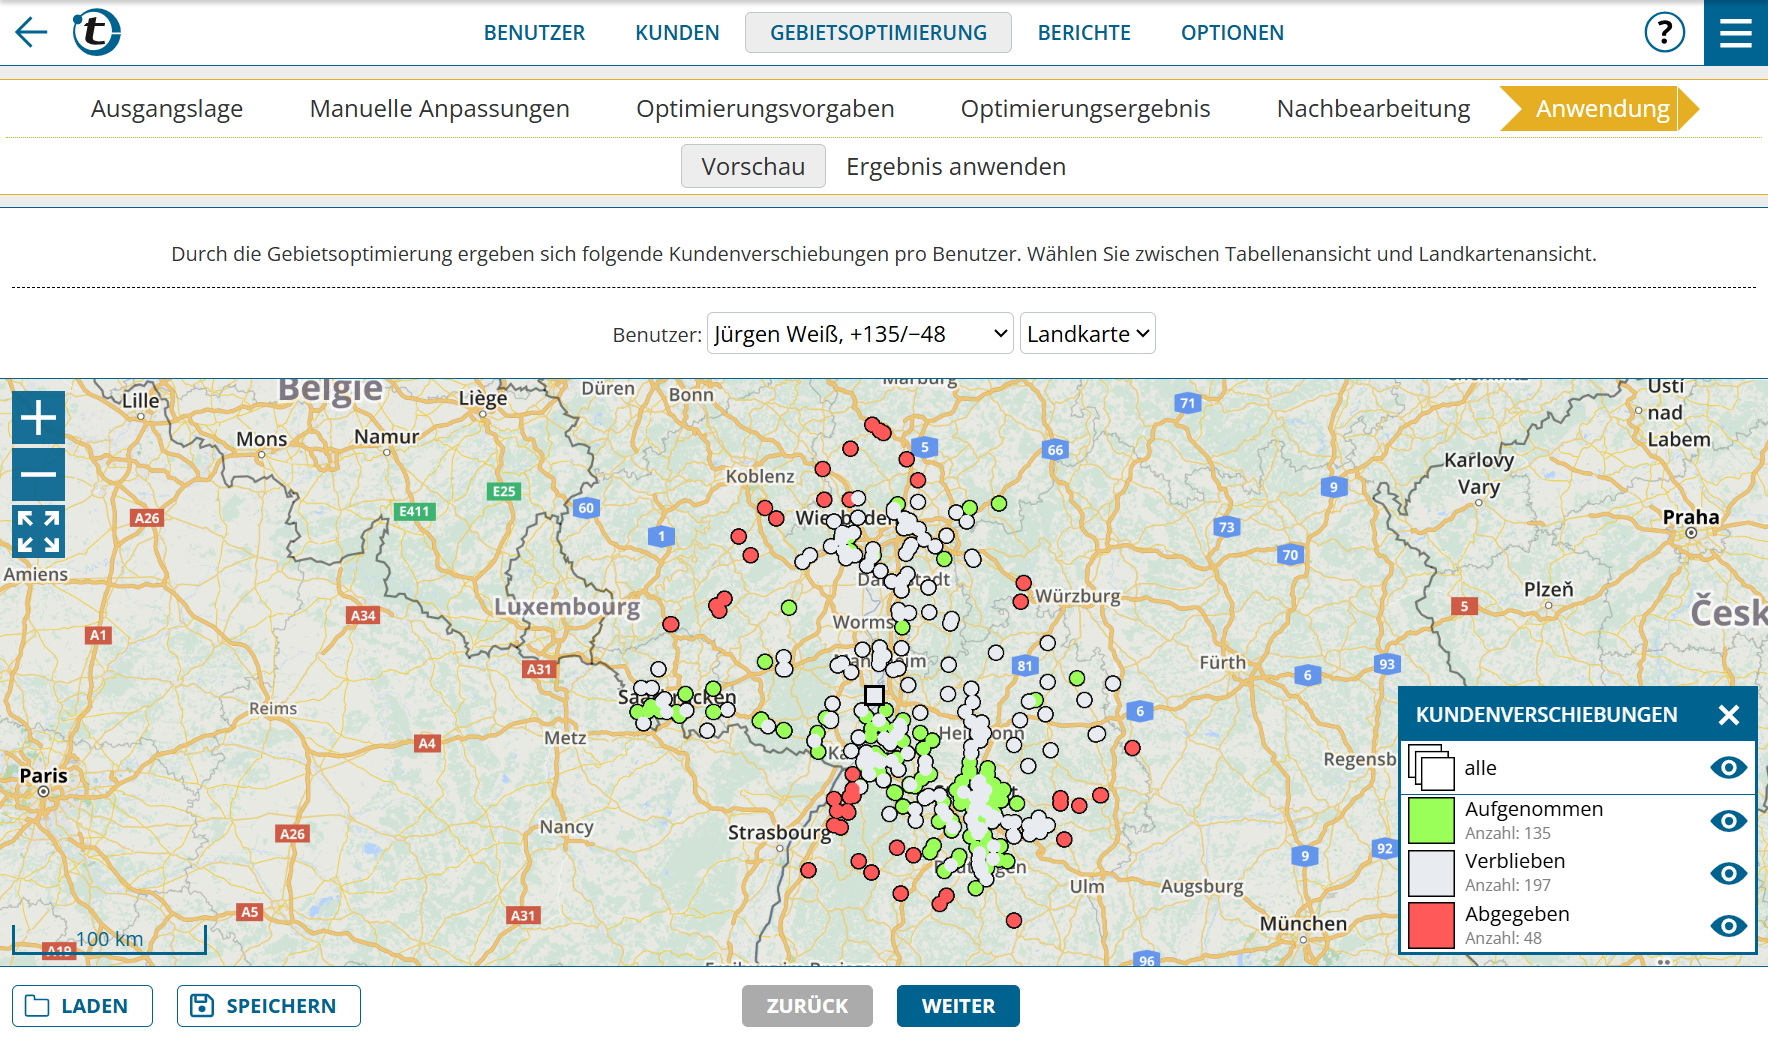Zoom out on the map
This screenshot has height=1039, width=1768.
[39, 474]
